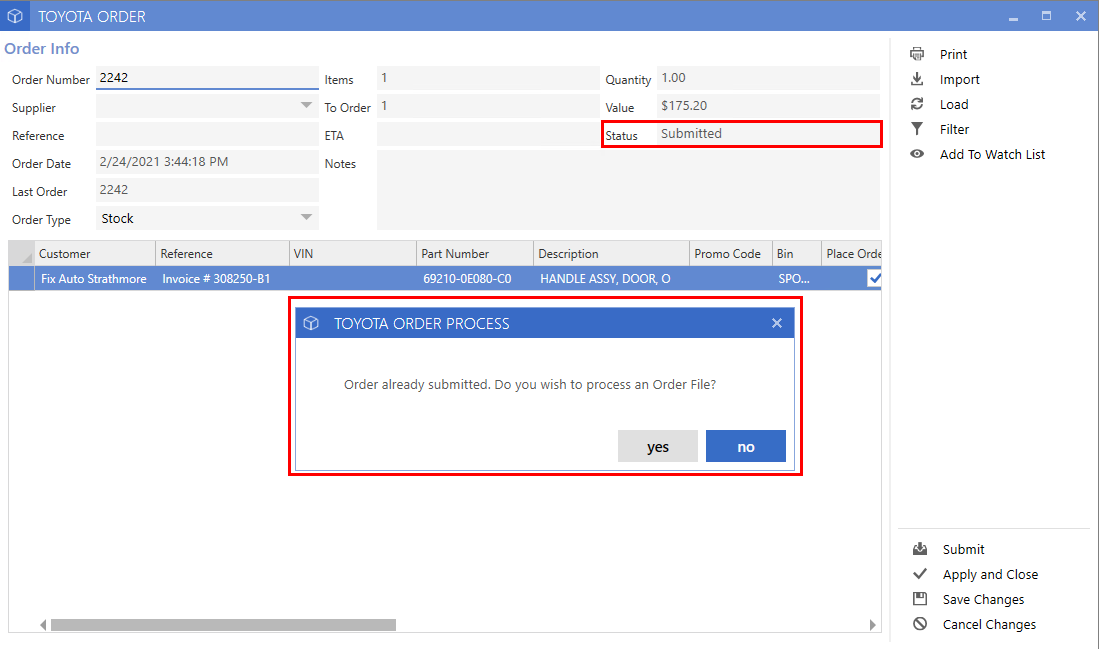Click the Place Order column header
This screenshot has width=1099, height=649.
tap(851, 254)
